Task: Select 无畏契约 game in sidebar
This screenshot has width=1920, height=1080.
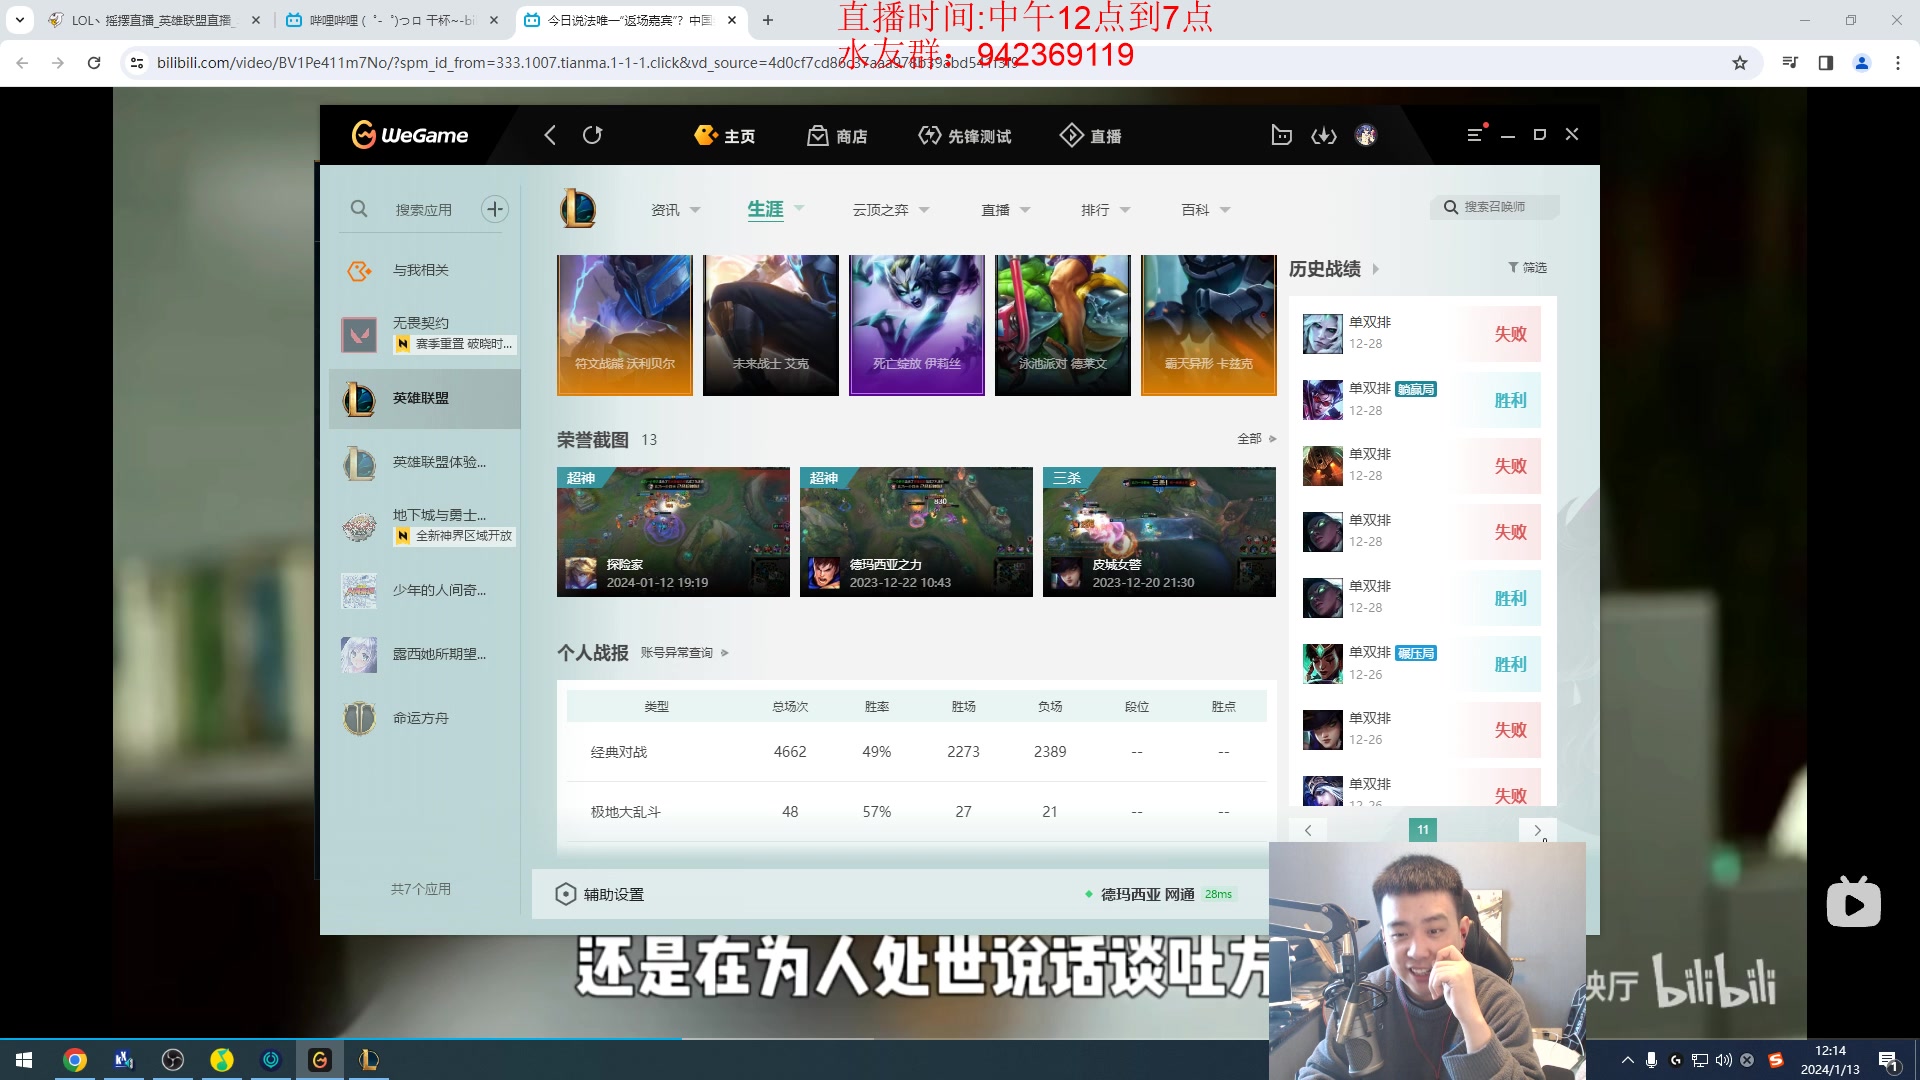Action: click(x=425, y=334)
